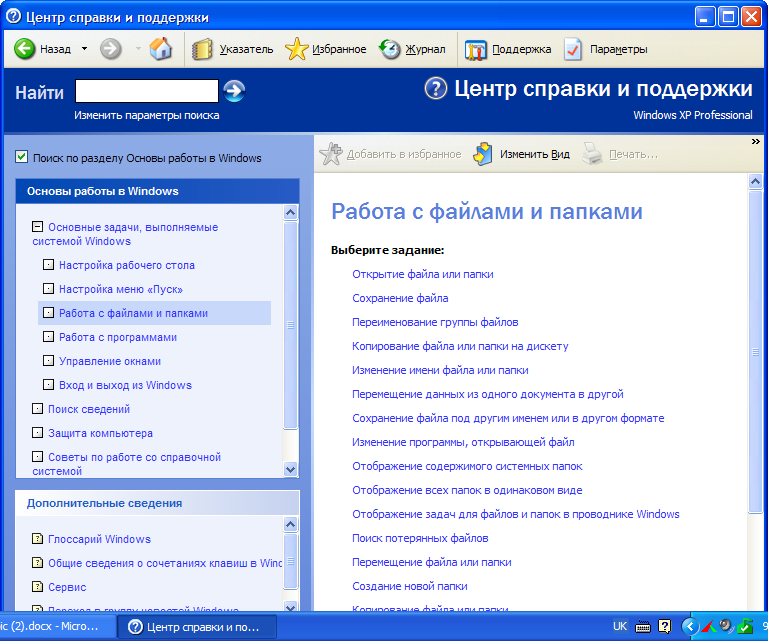Click the main content scrollbar thumb
Image resolution: width=768 pixels, height=641 pixels.
(755, 351)
